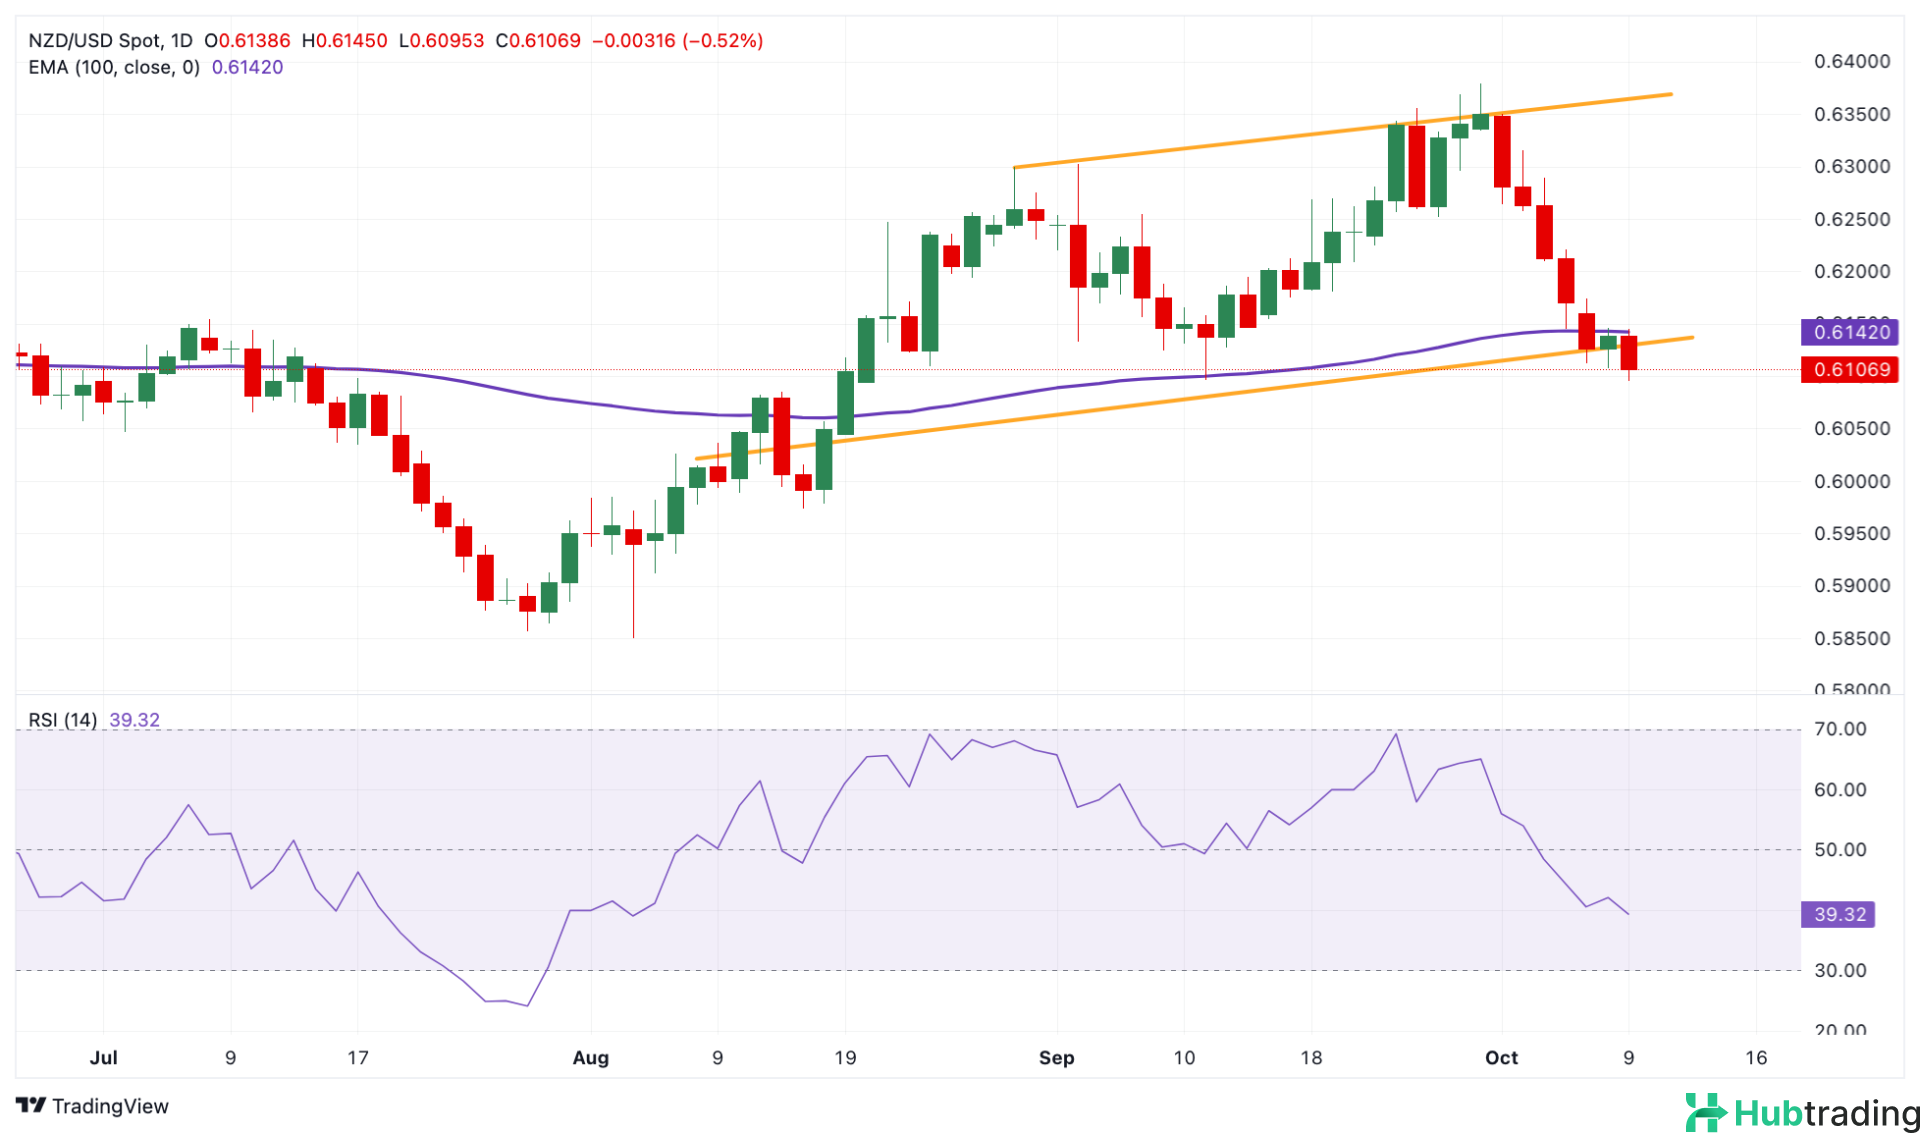
Task: Click the Hubtrading logo icon
Action: click(x=1705, y=1112)
